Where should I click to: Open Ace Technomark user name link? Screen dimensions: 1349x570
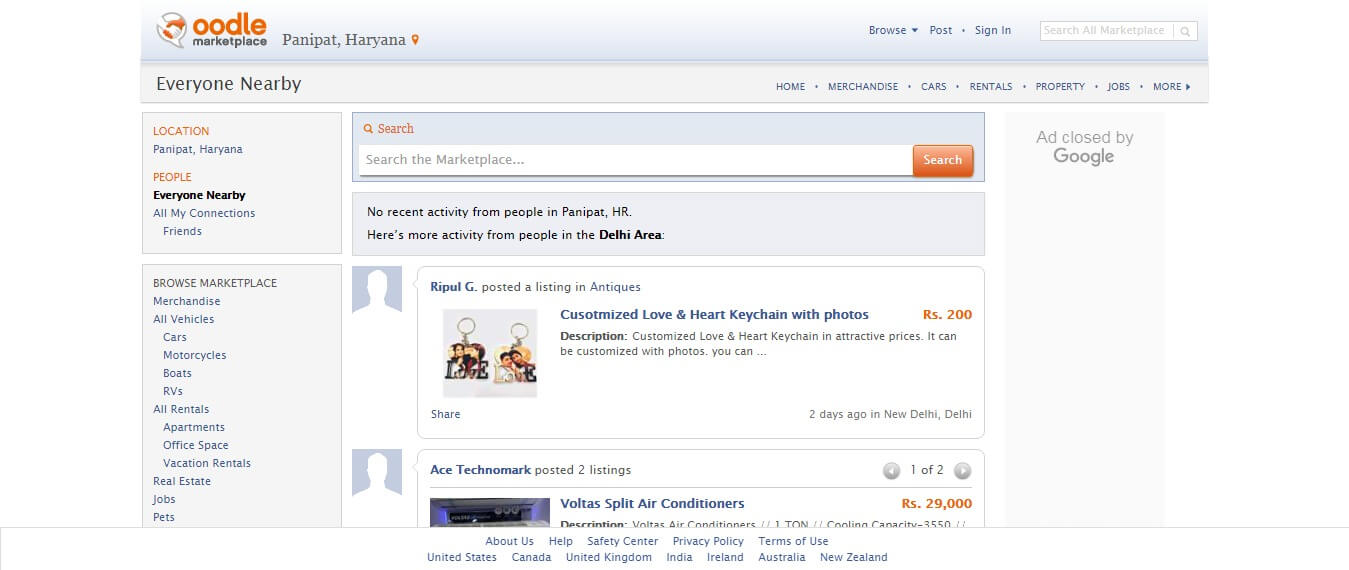click(x=480, y=470)
